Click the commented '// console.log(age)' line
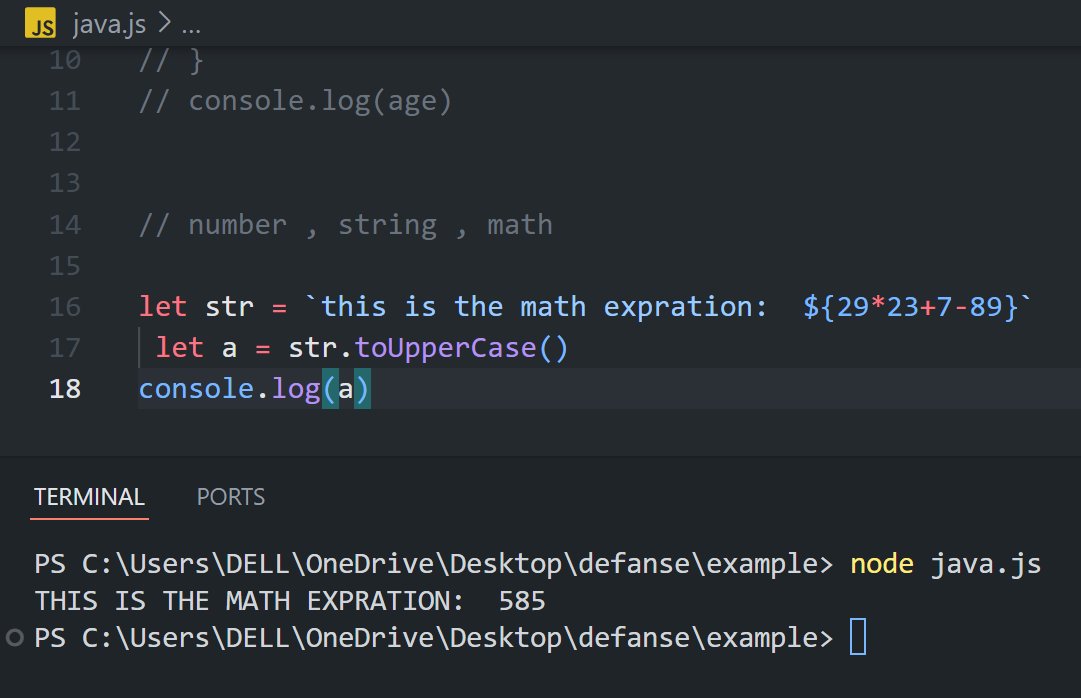1081x698 pixels. (x=295, y=101)
